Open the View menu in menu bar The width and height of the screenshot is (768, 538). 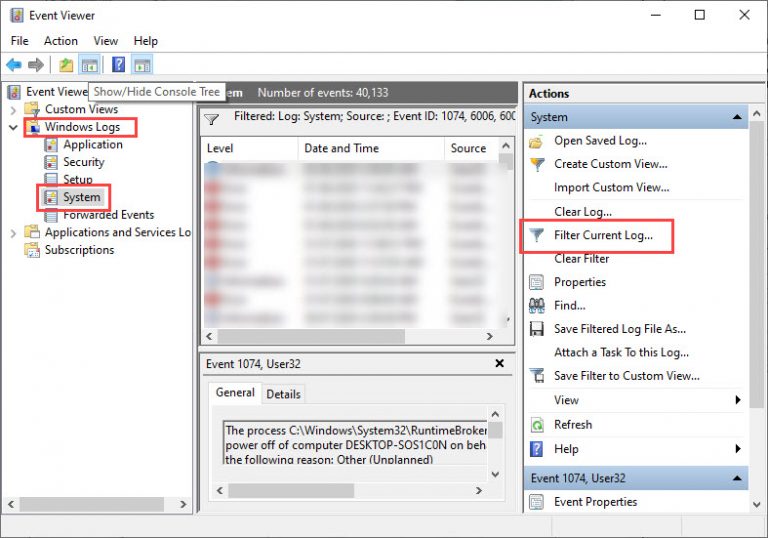coord(106,41)
